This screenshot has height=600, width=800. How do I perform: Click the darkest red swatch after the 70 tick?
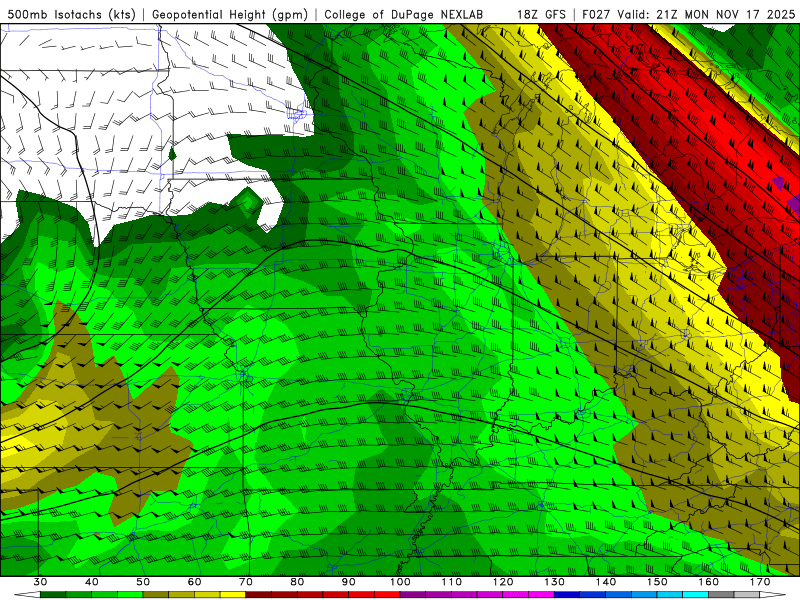(259, 595)
